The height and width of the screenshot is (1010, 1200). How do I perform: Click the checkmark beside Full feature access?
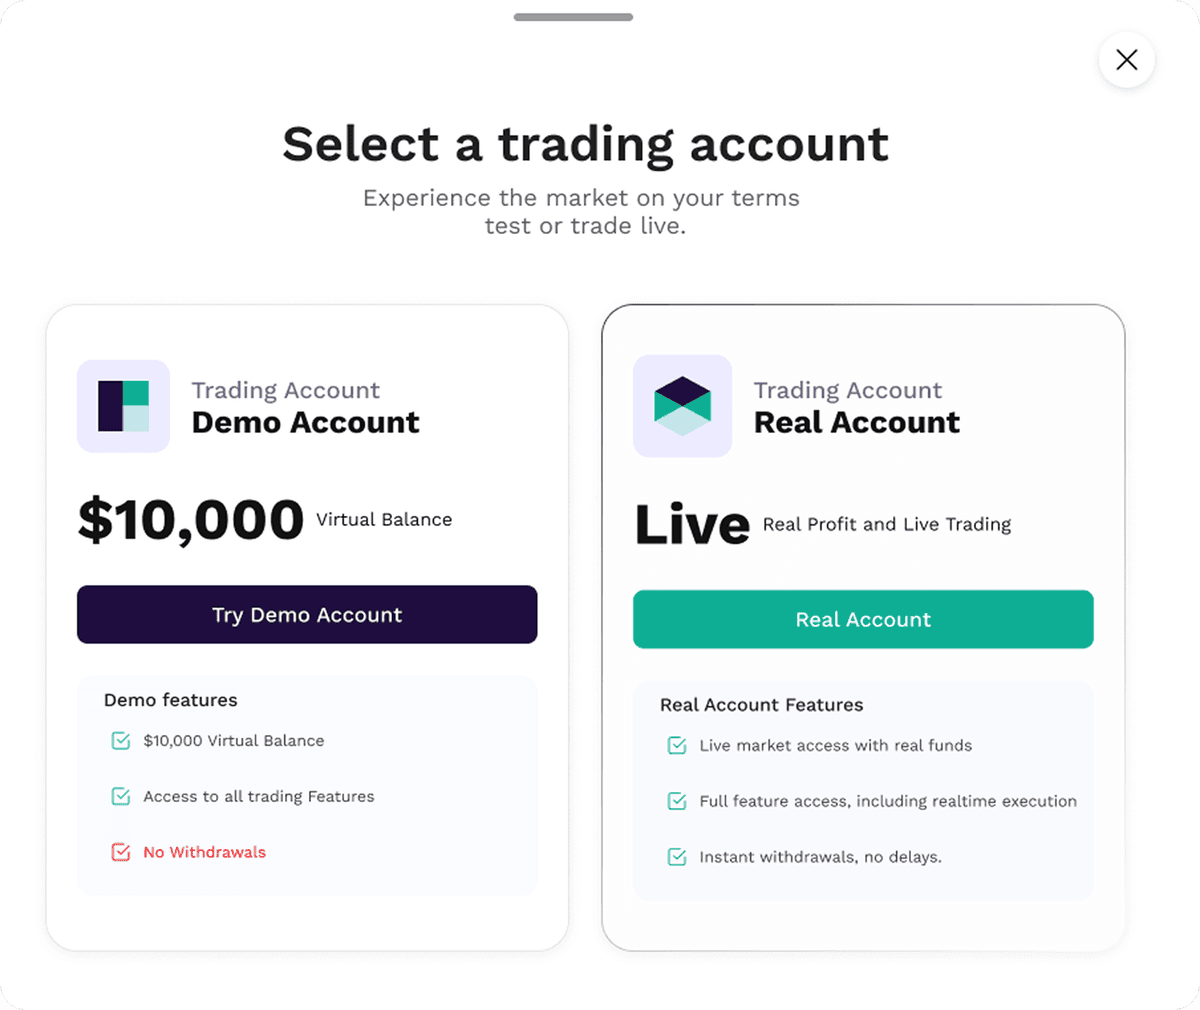[677, 801]
